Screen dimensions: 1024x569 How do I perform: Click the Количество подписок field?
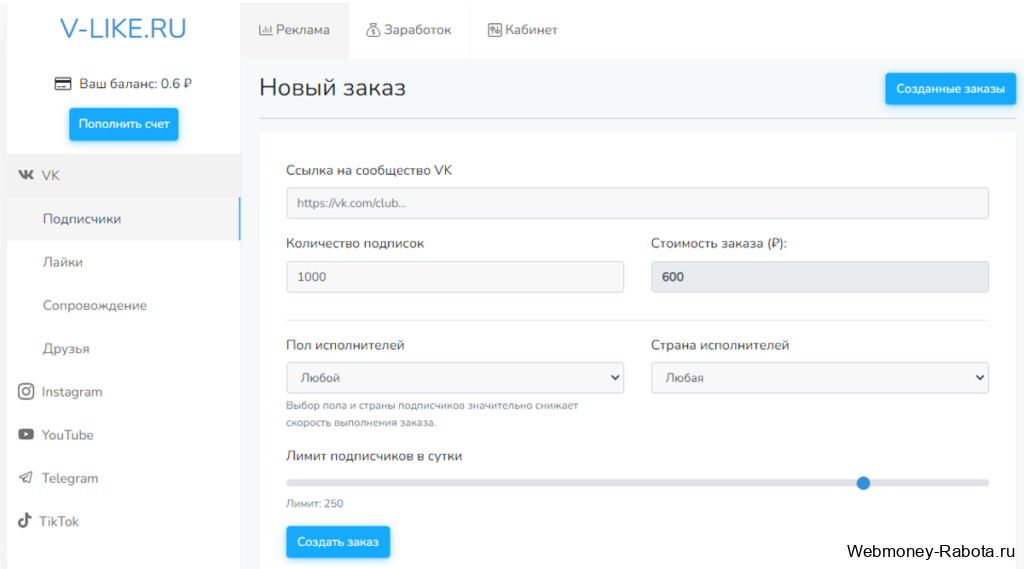click(455, 277)
